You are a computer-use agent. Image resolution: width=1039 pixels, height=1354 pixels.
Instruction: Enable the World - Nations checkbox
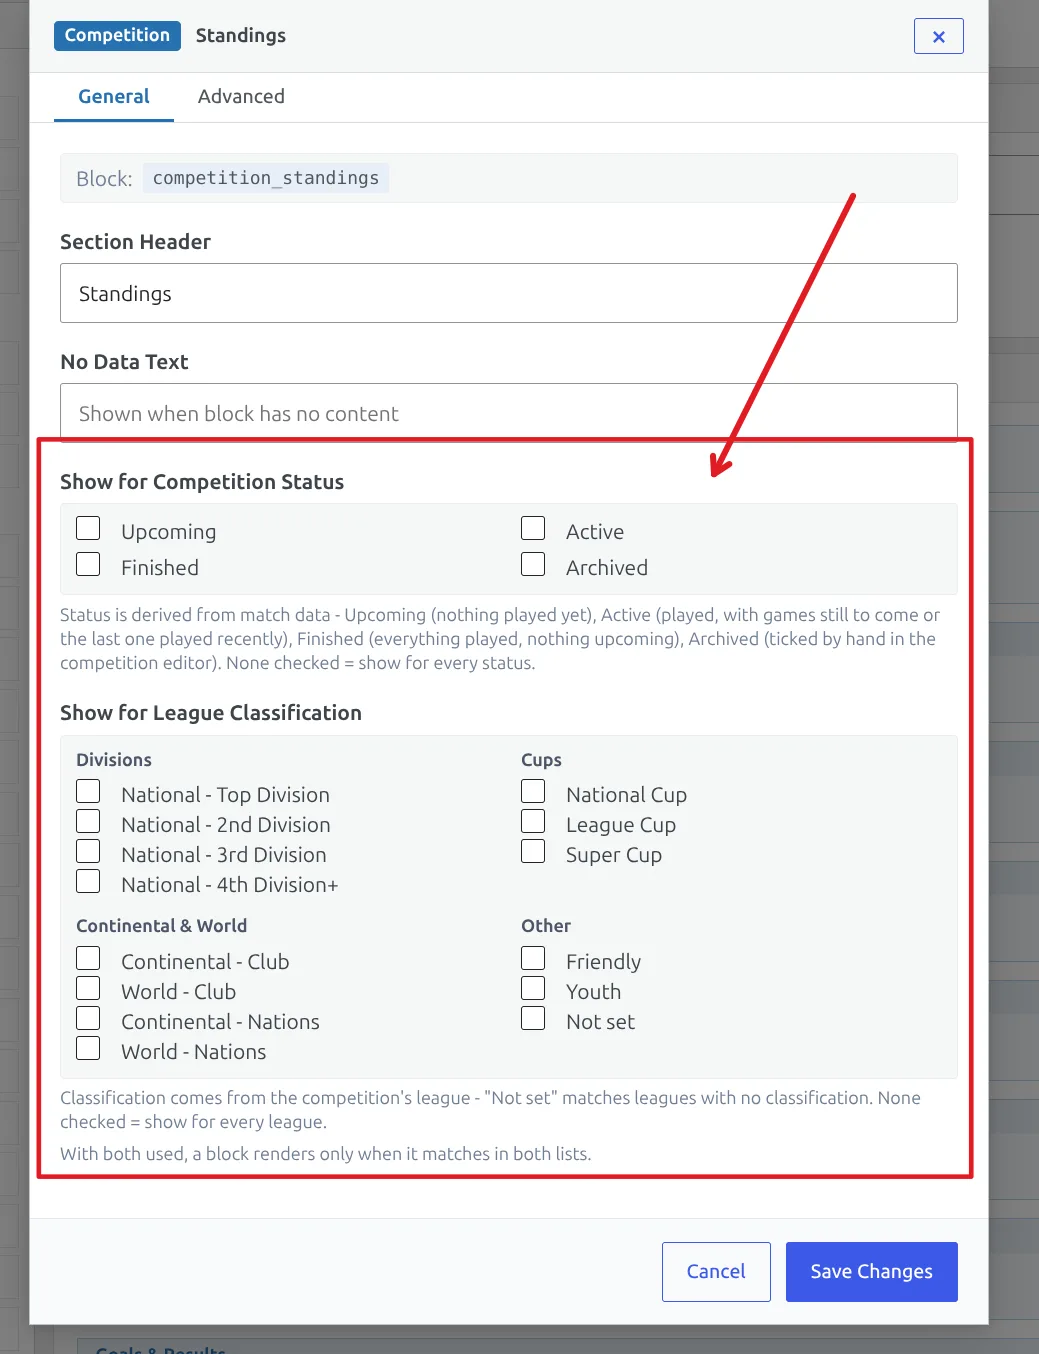point(88,1048)
